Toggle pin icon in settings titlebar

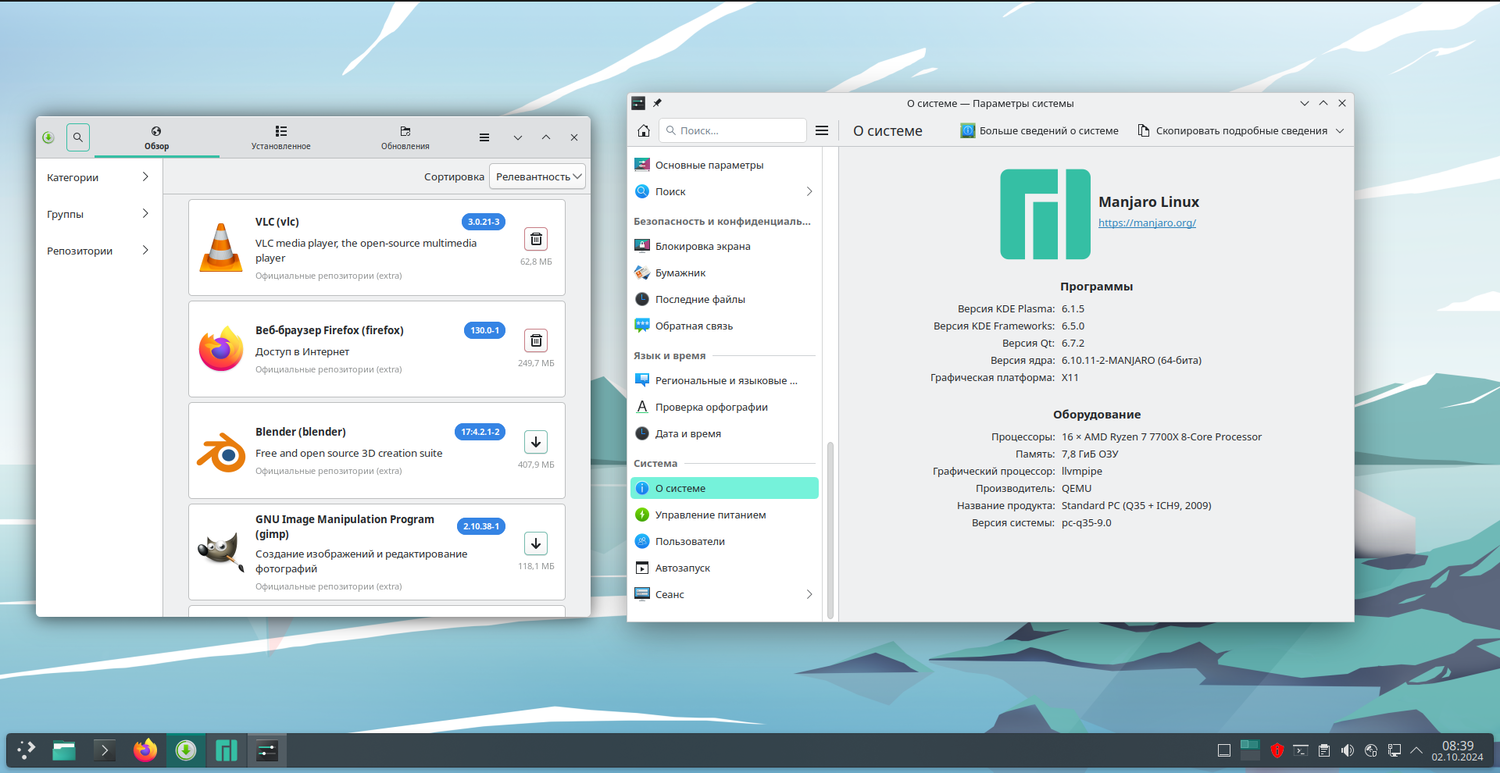point(658,103)
